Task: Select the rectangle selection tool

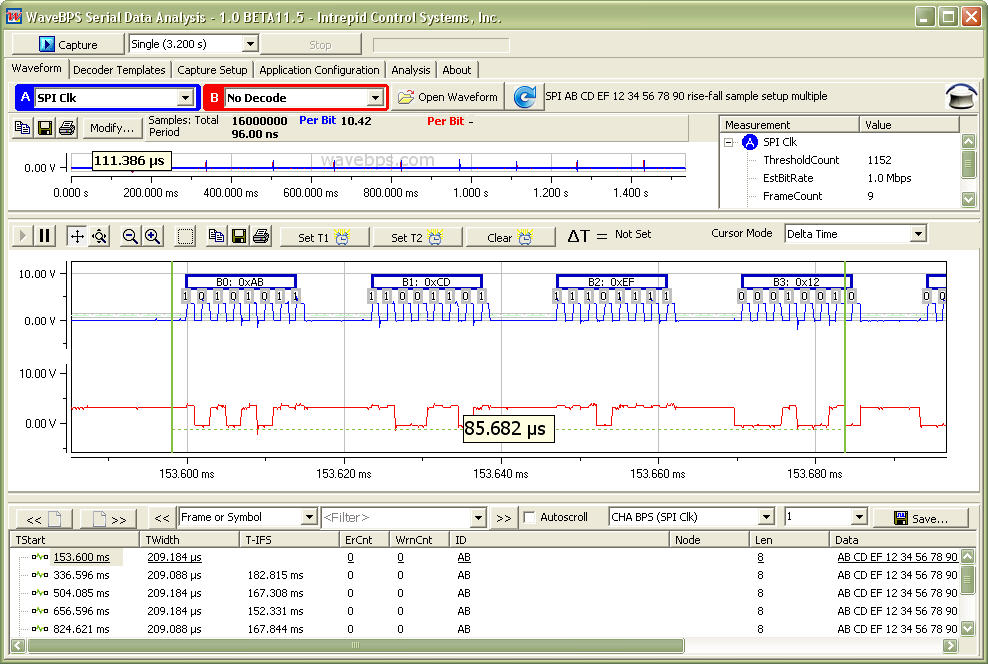Action: coord(185,236)
